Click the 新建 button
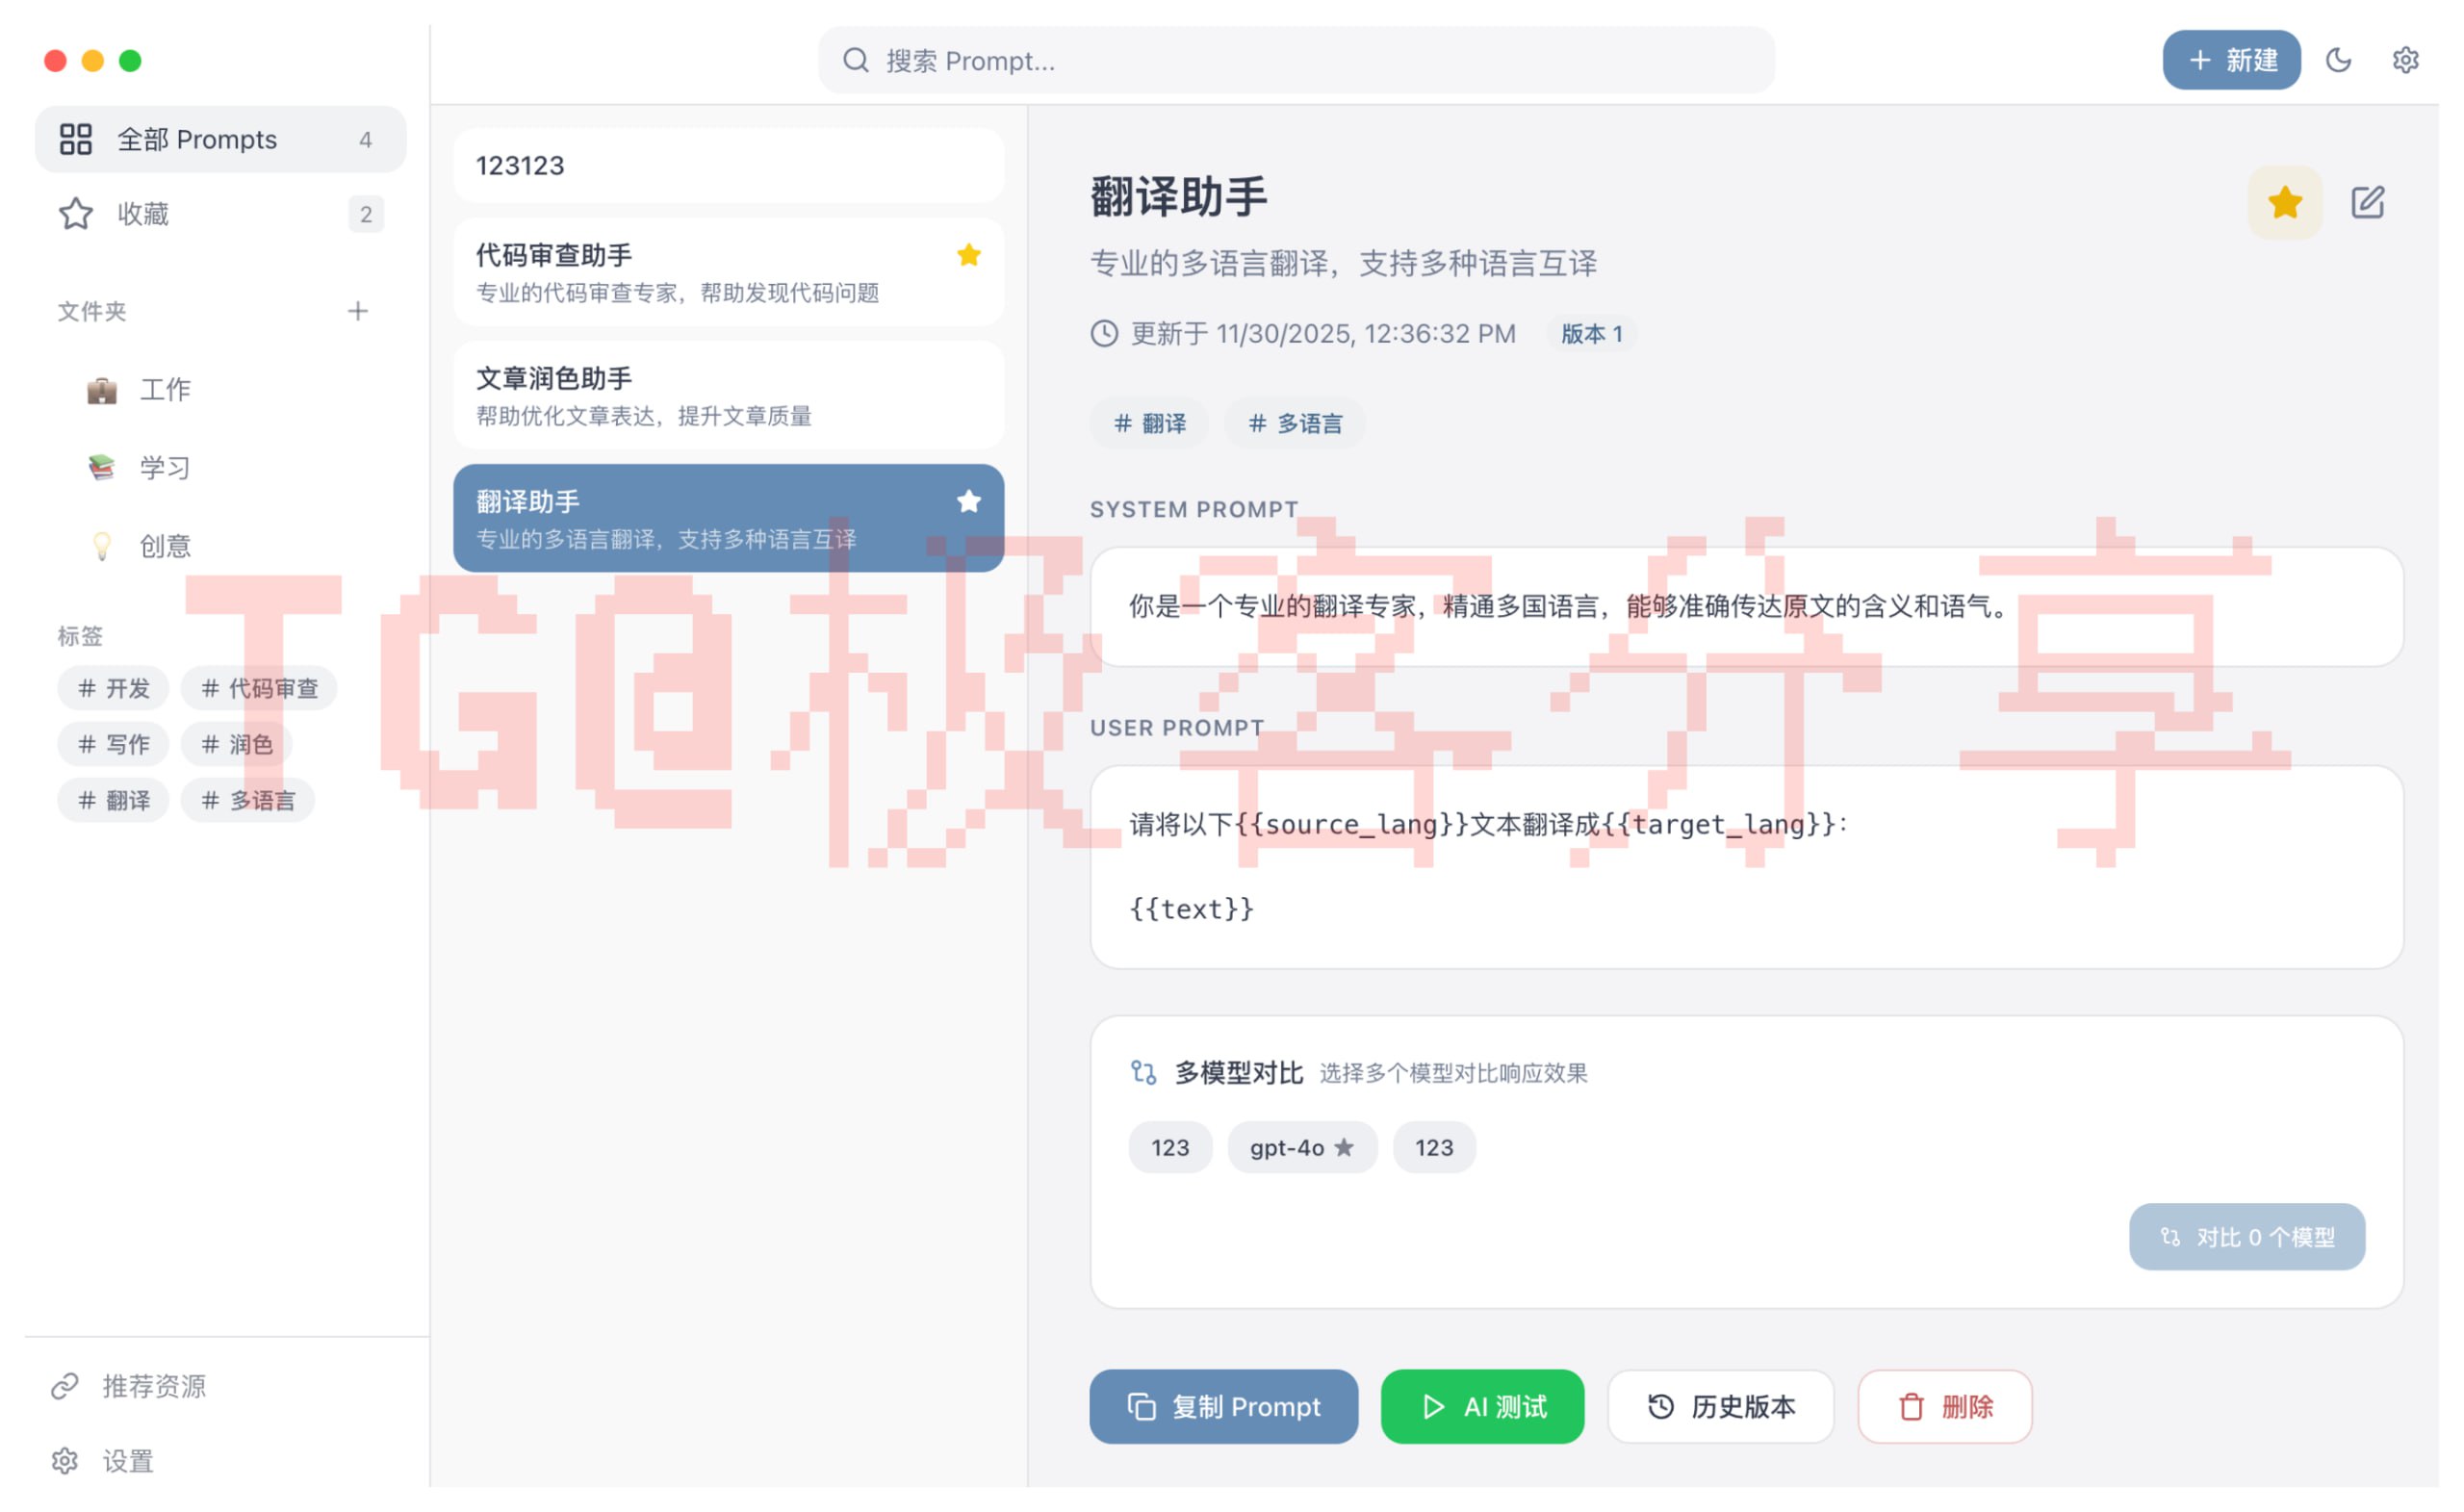 2230,60
